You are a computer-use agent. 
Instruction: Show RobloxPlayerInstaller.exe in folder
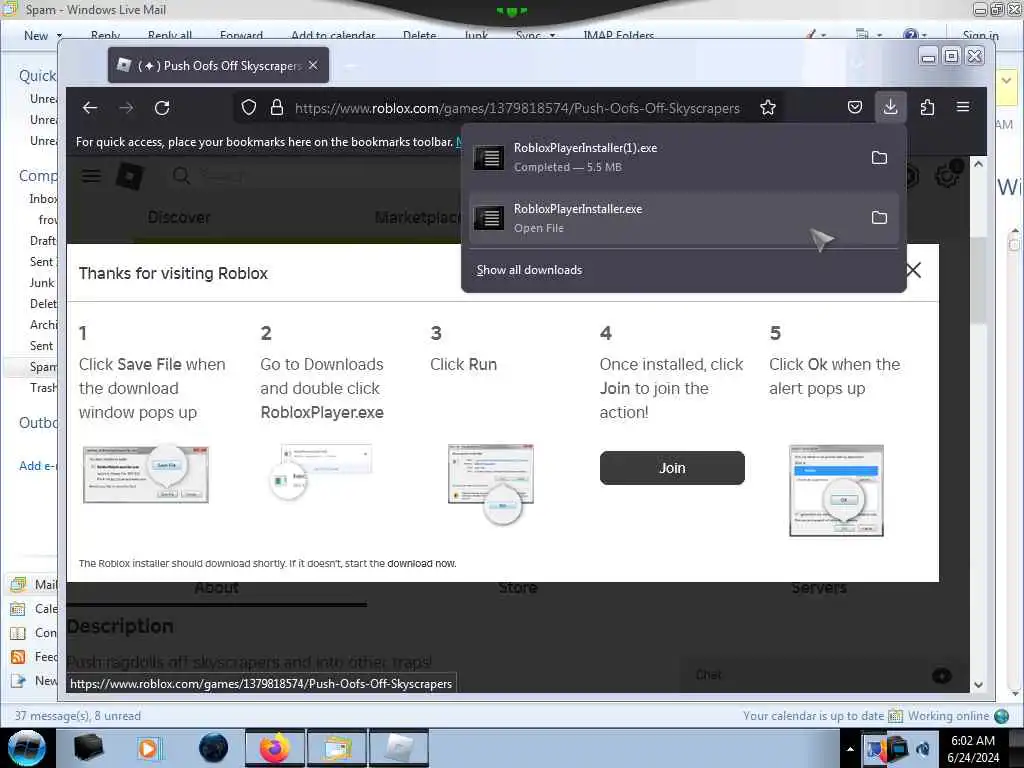879,217
